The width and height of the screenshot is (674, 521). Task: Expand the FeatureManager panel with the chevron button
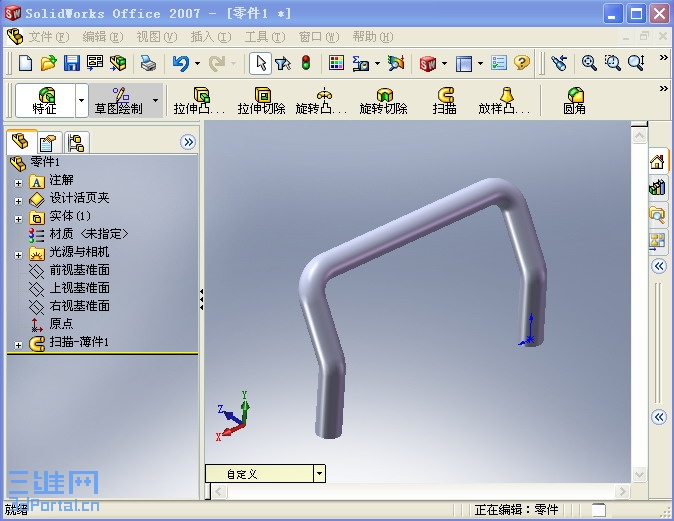pyautogui.click(x=188, y=142)
